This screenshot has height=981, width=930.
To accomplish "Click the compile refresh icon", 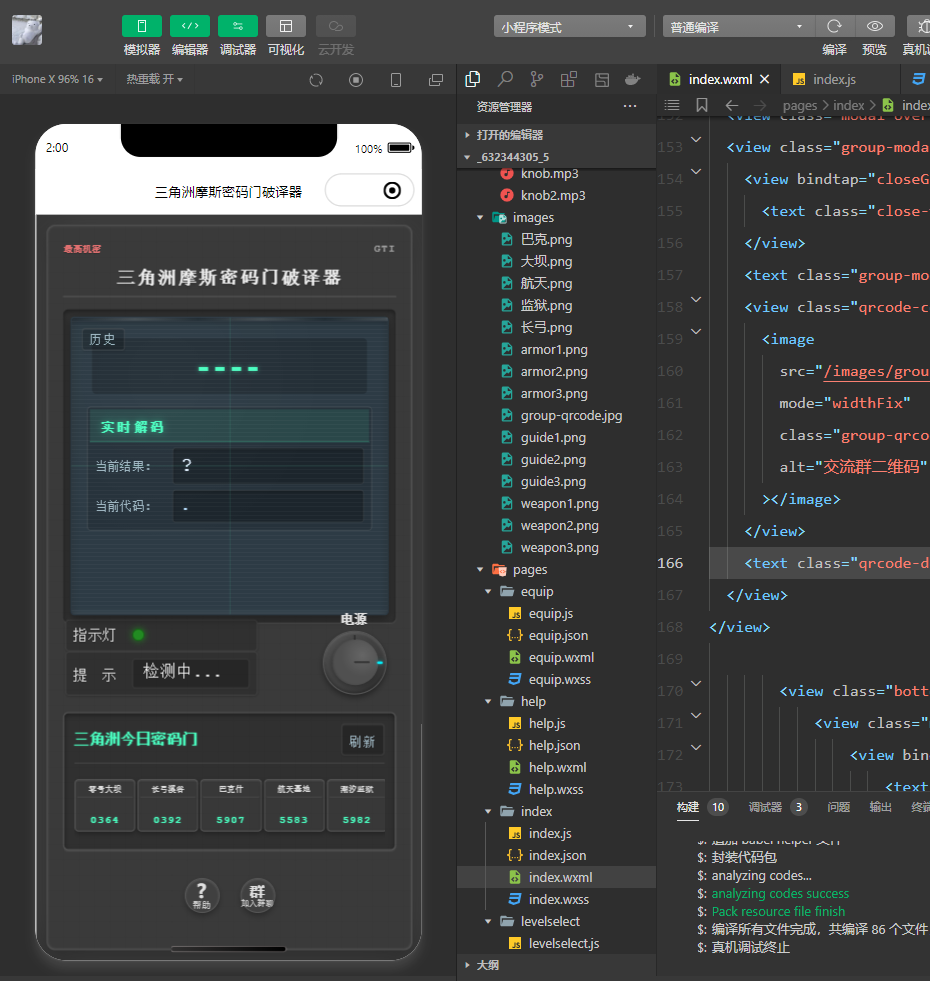I will (x=834, y=26).
